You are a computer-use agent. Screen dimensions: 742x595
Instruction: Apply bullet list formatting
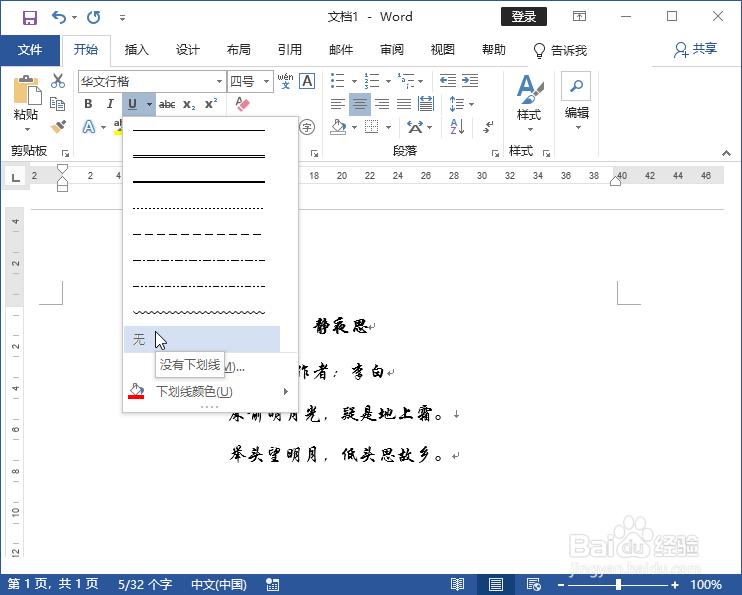[x=337, y=80]
